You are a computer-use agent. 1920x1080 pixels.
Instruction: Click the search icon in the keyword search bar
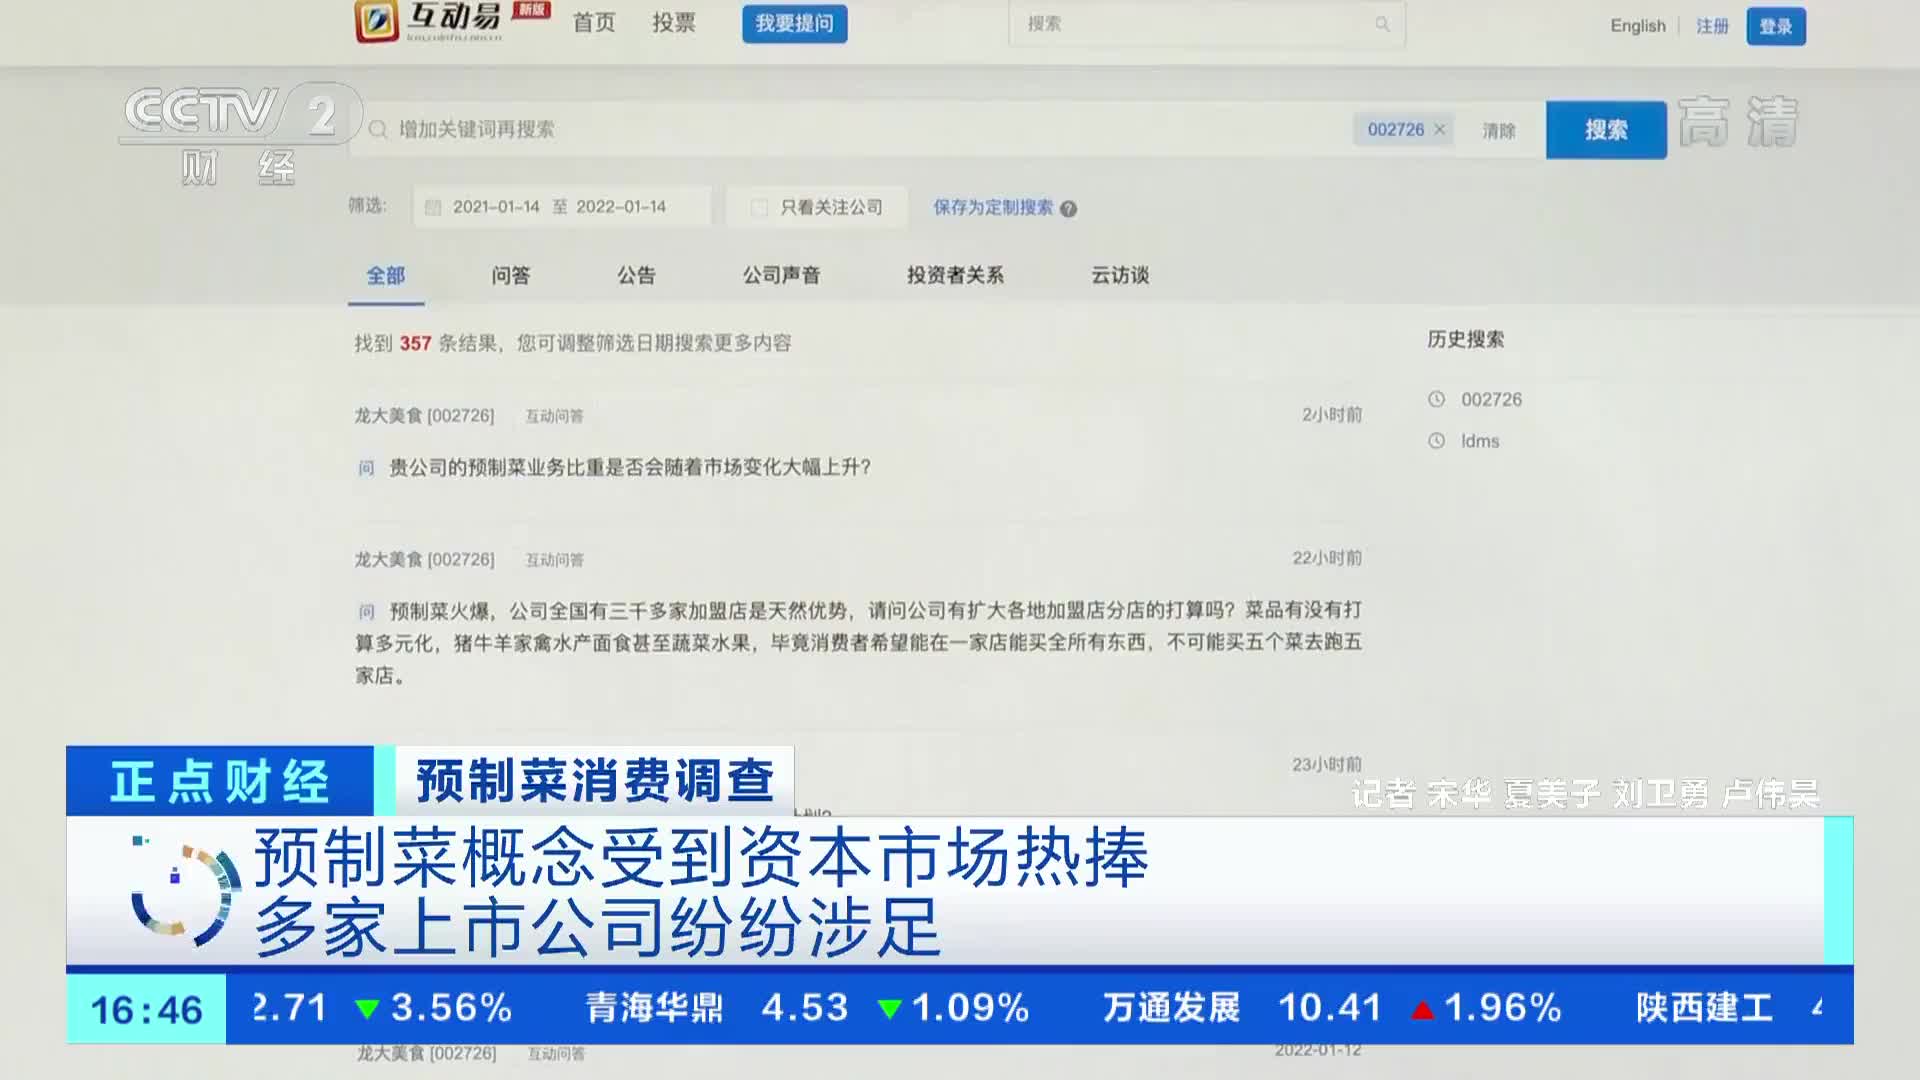pos(378,129)
